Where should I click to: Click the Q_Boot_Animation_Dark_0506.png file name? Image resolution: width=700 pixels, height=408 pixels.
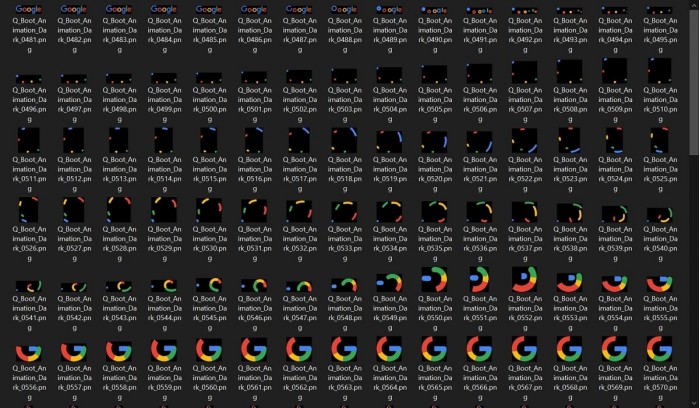(480, 104)
